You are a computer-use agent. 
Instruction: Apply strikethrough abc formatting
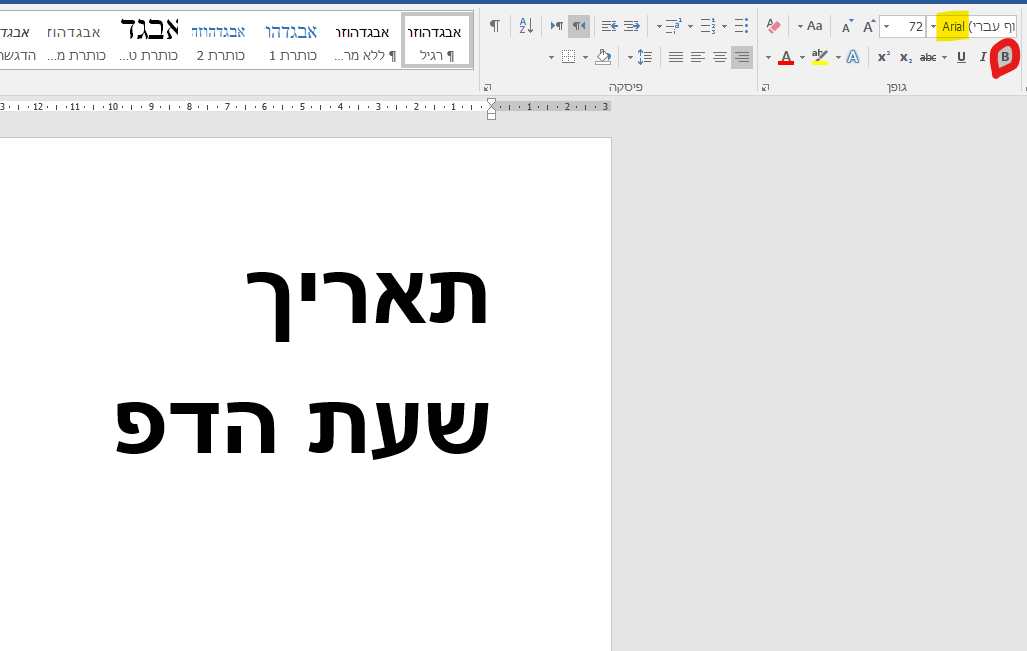pyautogui.click(x=927, y=58)
